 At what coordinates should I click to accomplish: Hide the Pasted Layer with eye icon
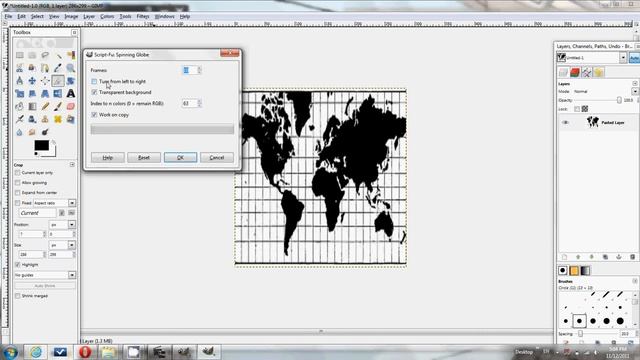565,122
